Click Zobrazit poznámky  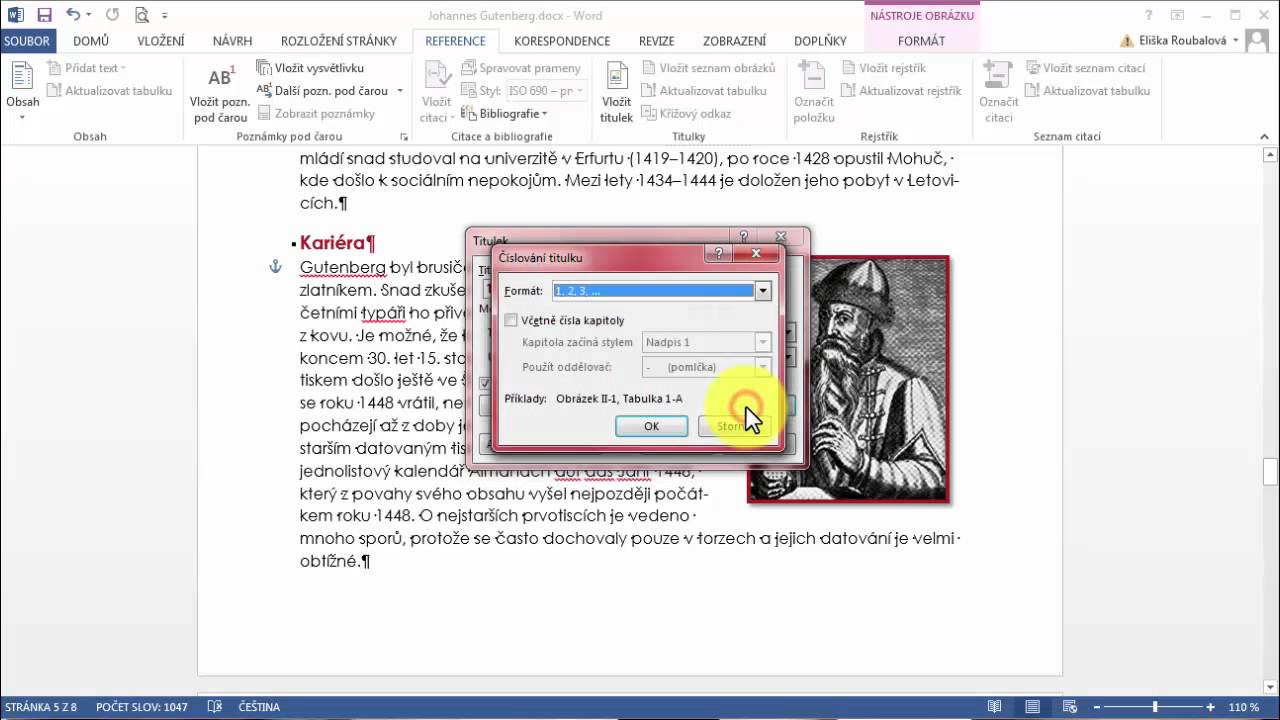(316, 114)
